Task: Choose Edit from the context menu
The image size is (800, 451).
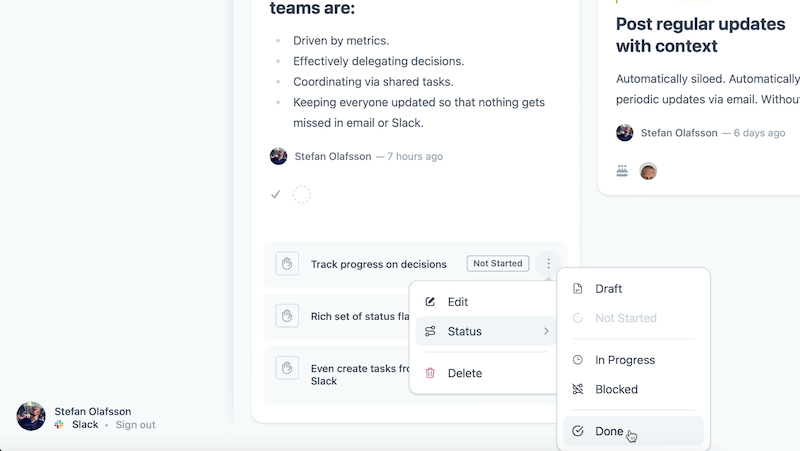Action: click(x=457, y=302)
